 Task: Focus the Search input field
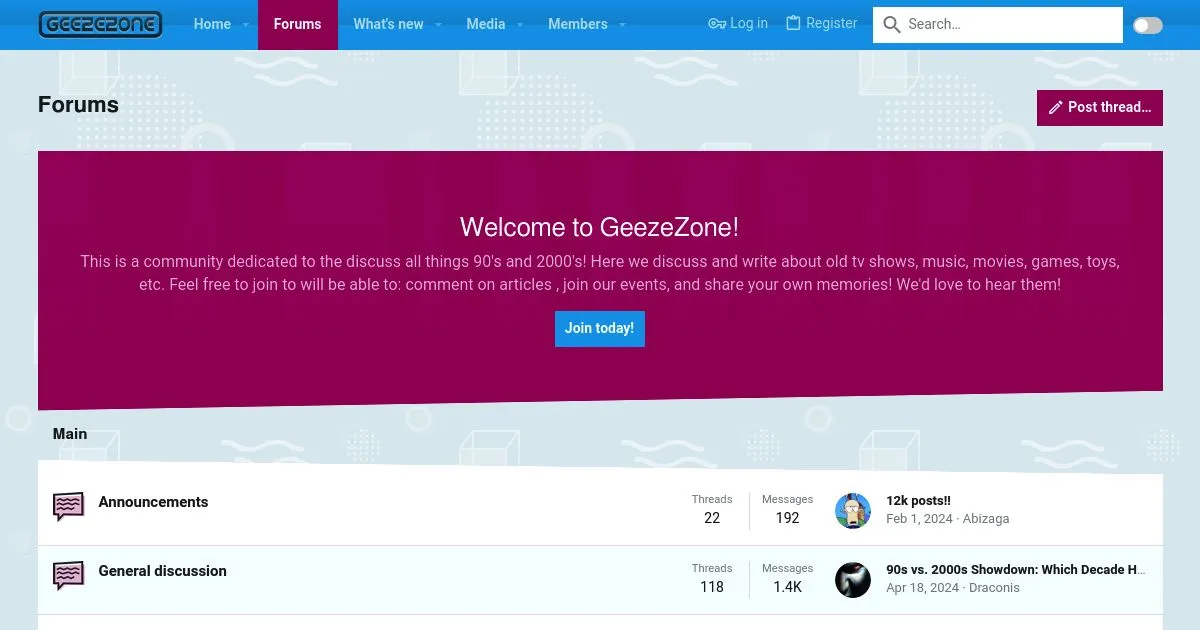click(998, 25)
